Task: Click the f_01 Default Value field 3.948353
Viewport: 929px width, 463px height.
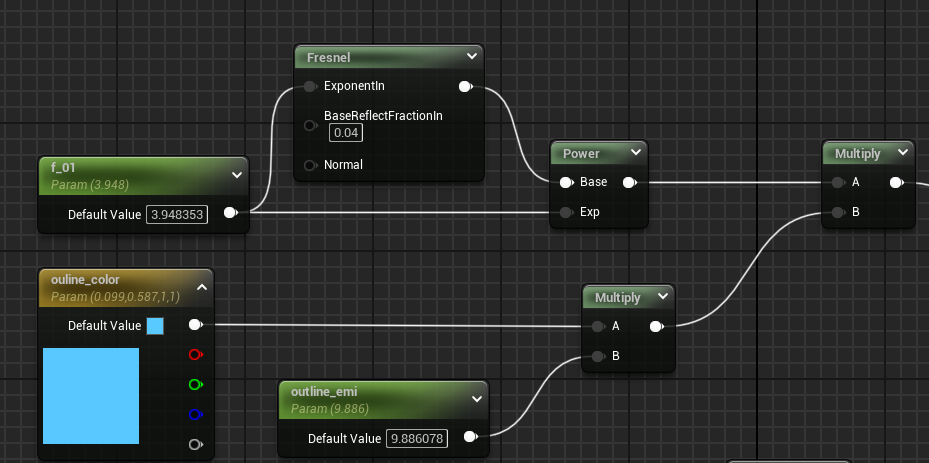Action: coord(177,214)
